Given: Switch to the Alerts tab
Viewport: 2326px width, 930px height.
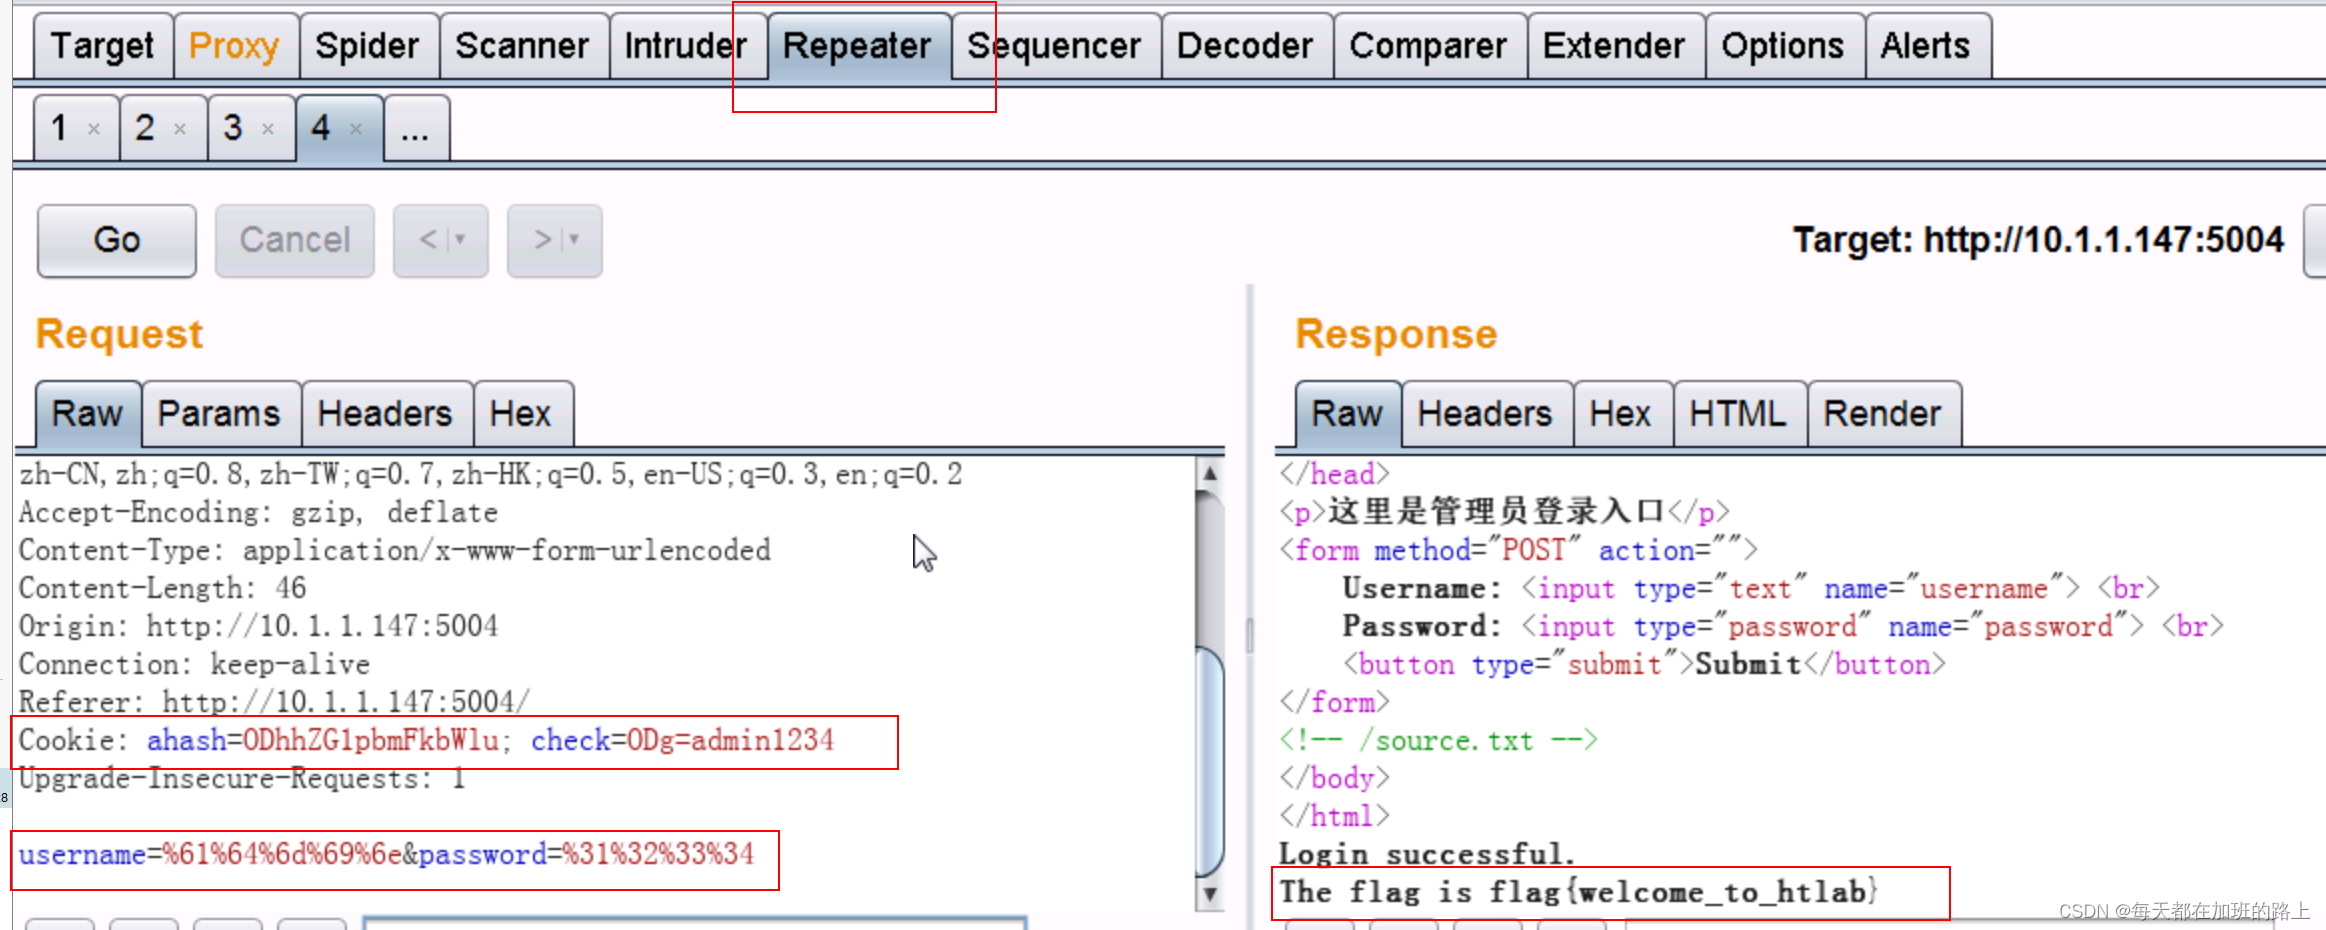Looking at the screenshot, I should coord(1925,45).
